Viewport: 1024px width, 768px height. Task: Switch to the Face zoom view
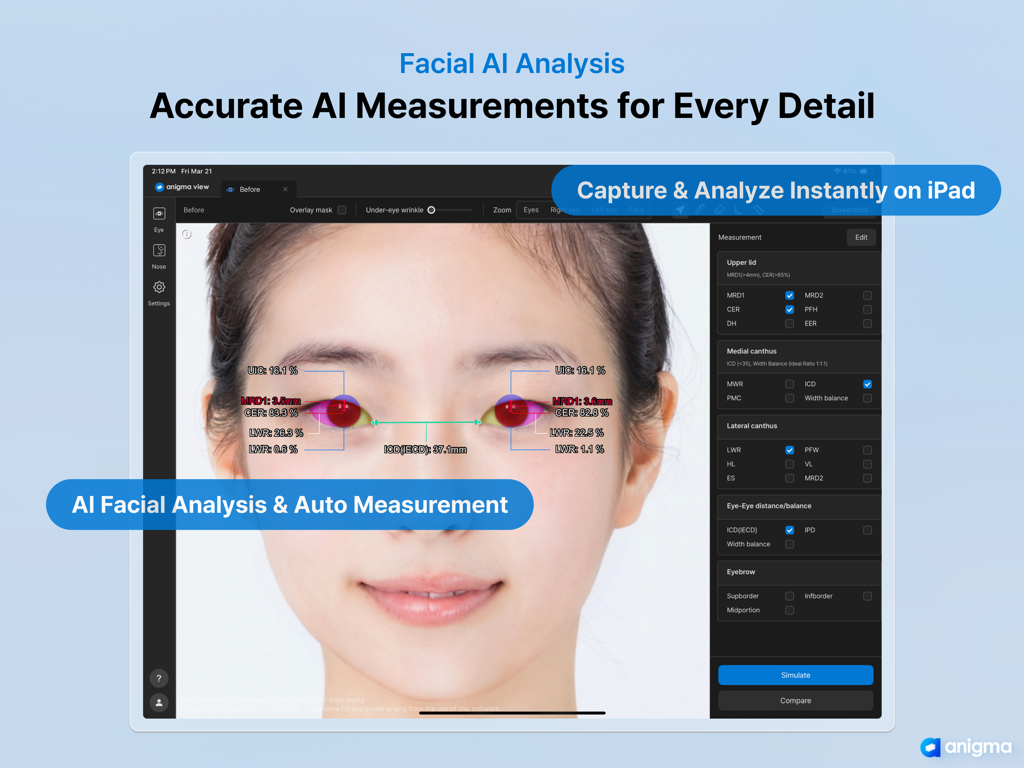pyautogui.click(x=637, y=210)
